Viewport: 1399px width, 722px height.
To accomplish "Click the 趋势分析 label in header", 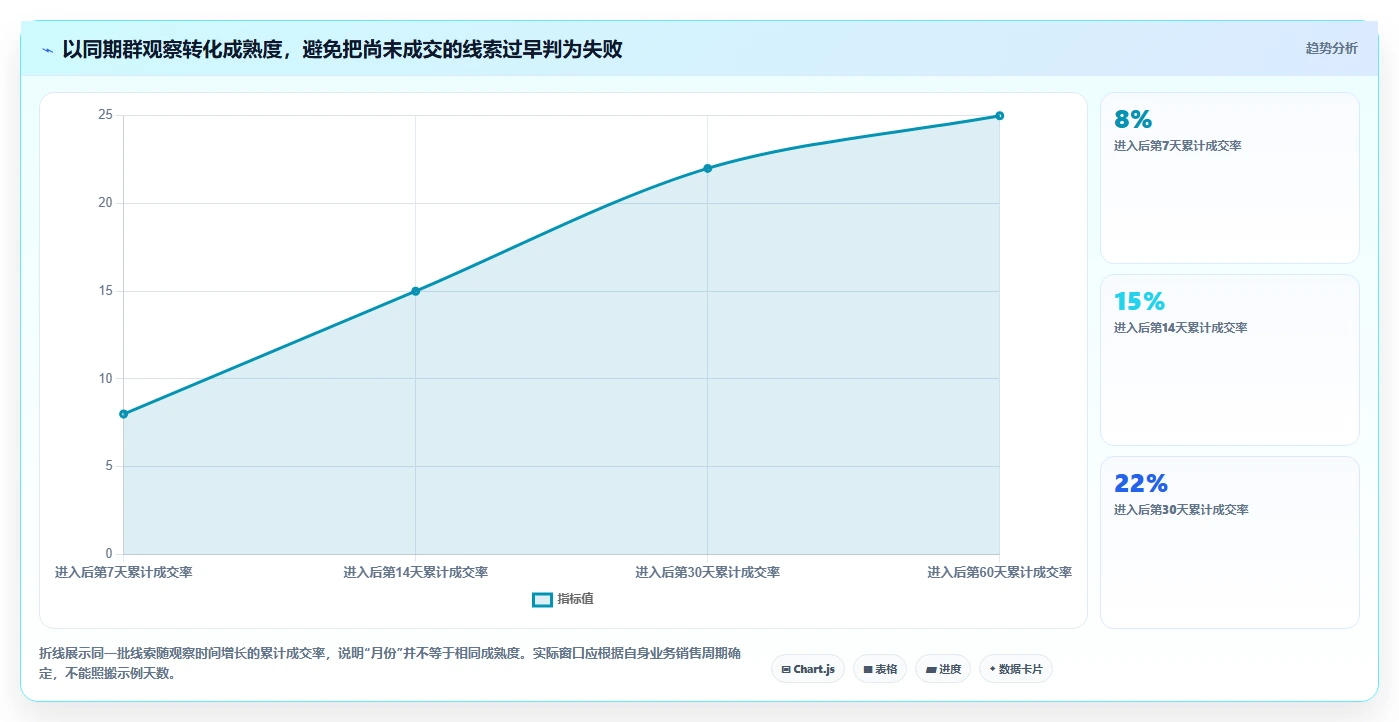I will [x=1331, y=48].
